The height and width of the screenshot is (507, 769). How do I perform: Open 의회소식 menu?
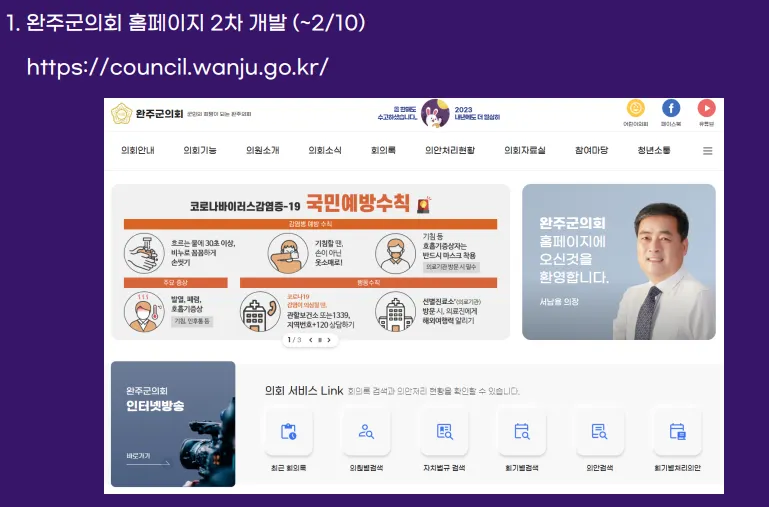tap(325, 151)
